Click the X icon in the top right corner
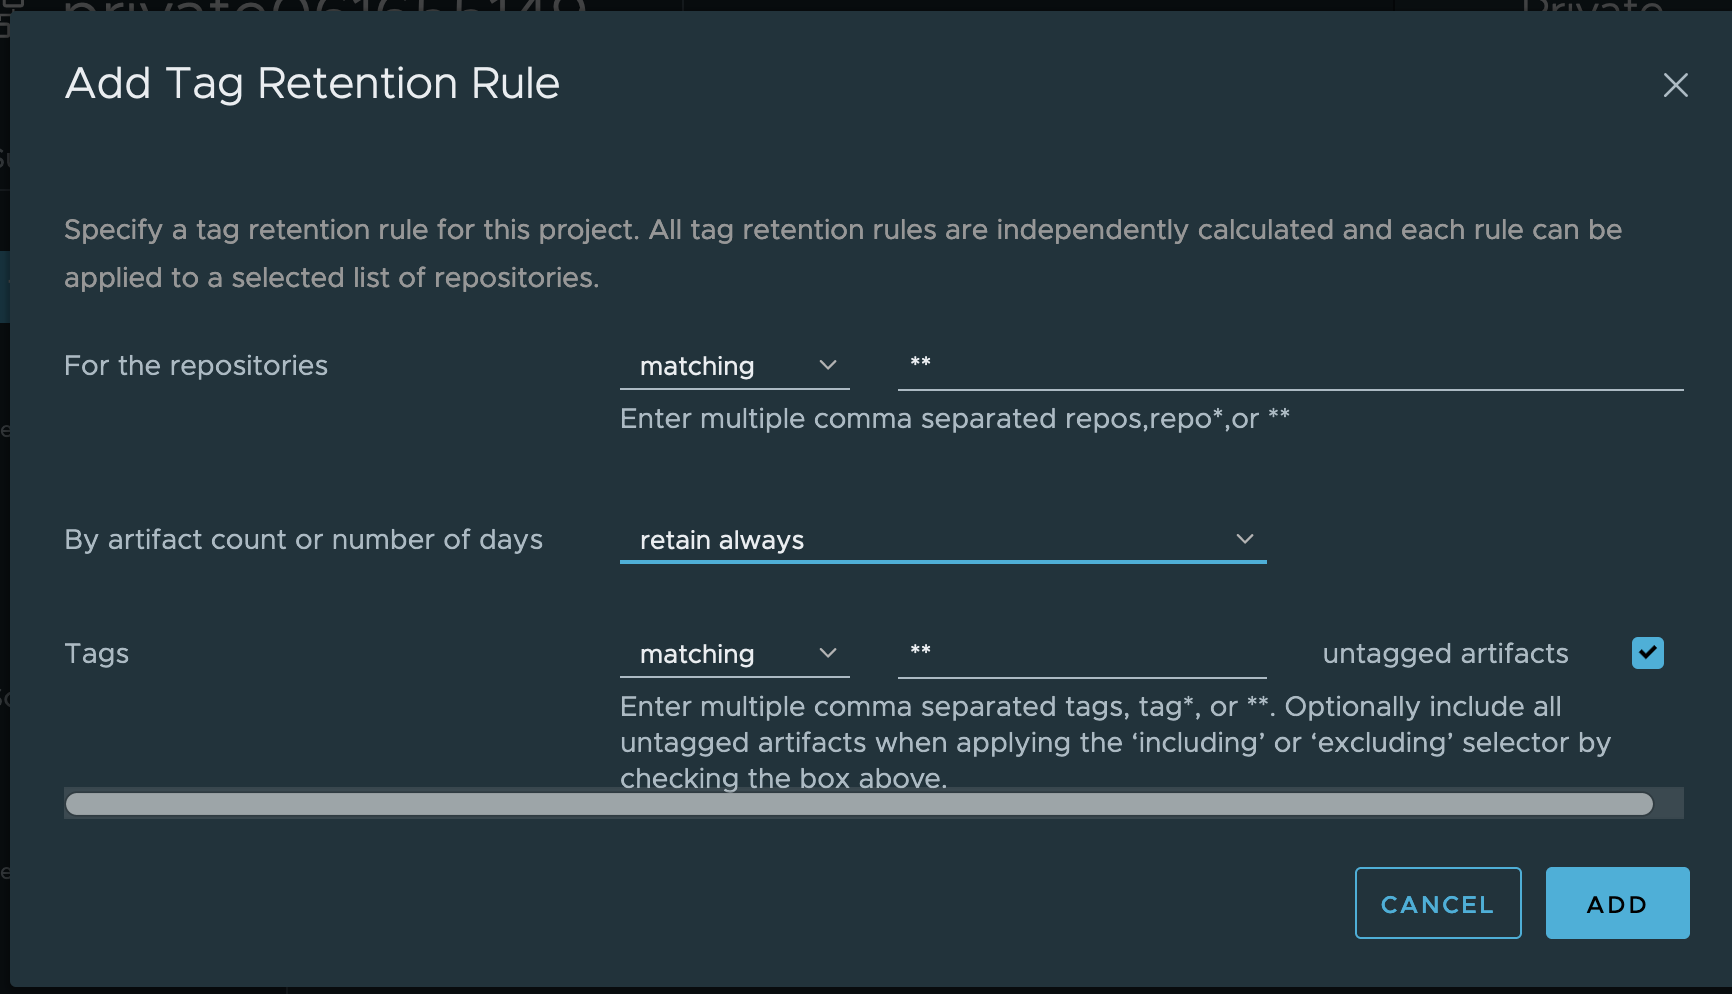The image size is (1732, 994). coord(1675,86)
